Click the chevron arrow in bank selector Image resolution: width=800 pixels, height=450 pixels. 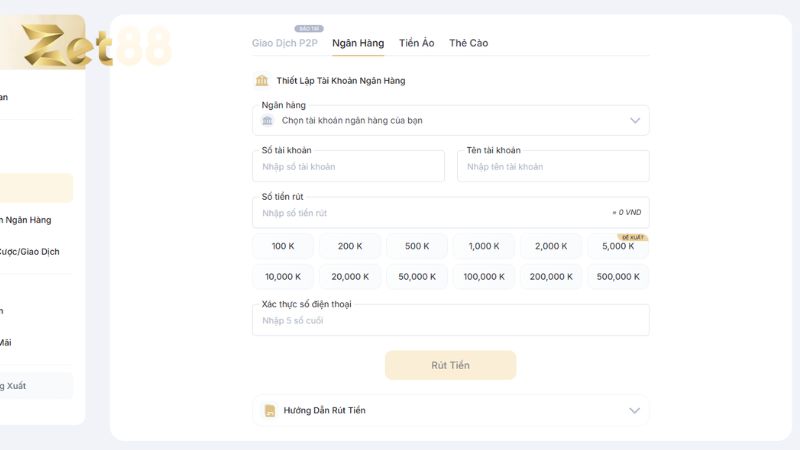[635, 120]
